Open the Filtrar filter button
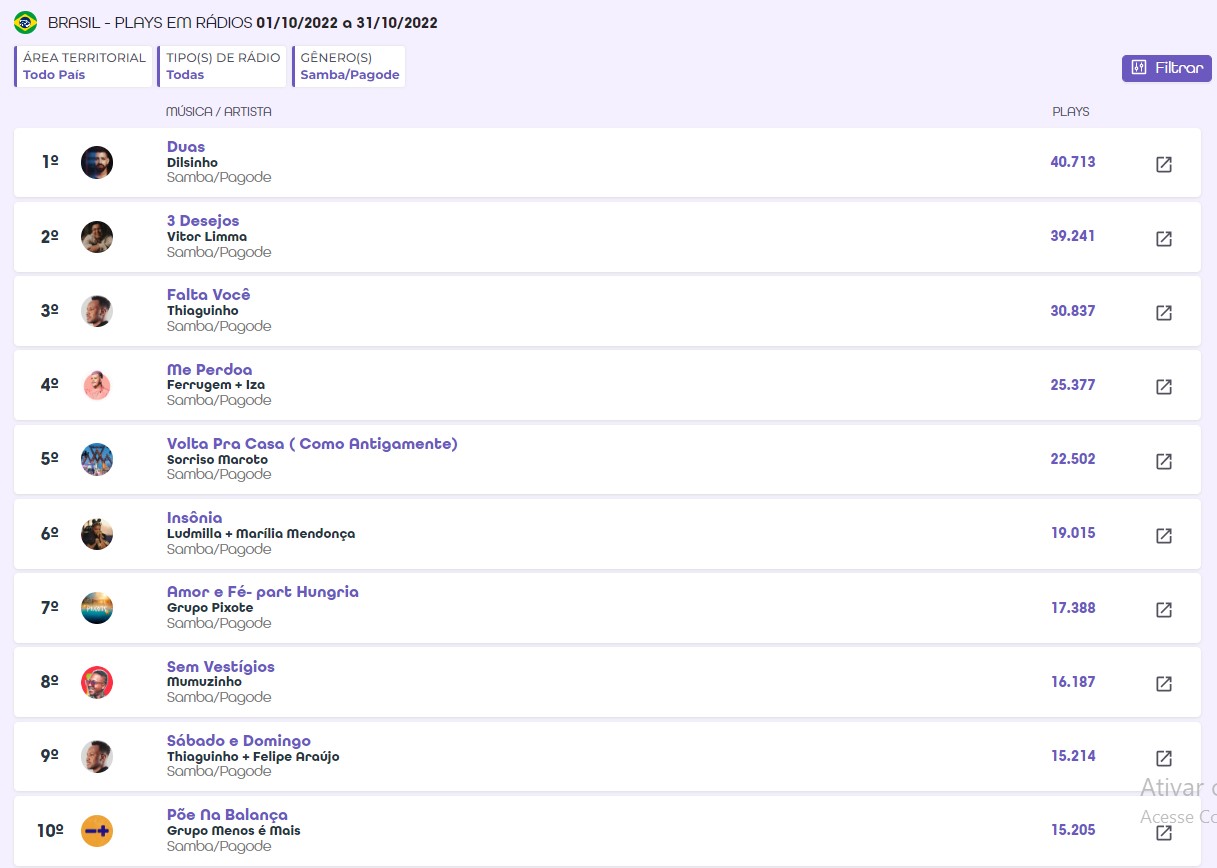This screenshot has width=1217, height=868. pos(1166,69)
